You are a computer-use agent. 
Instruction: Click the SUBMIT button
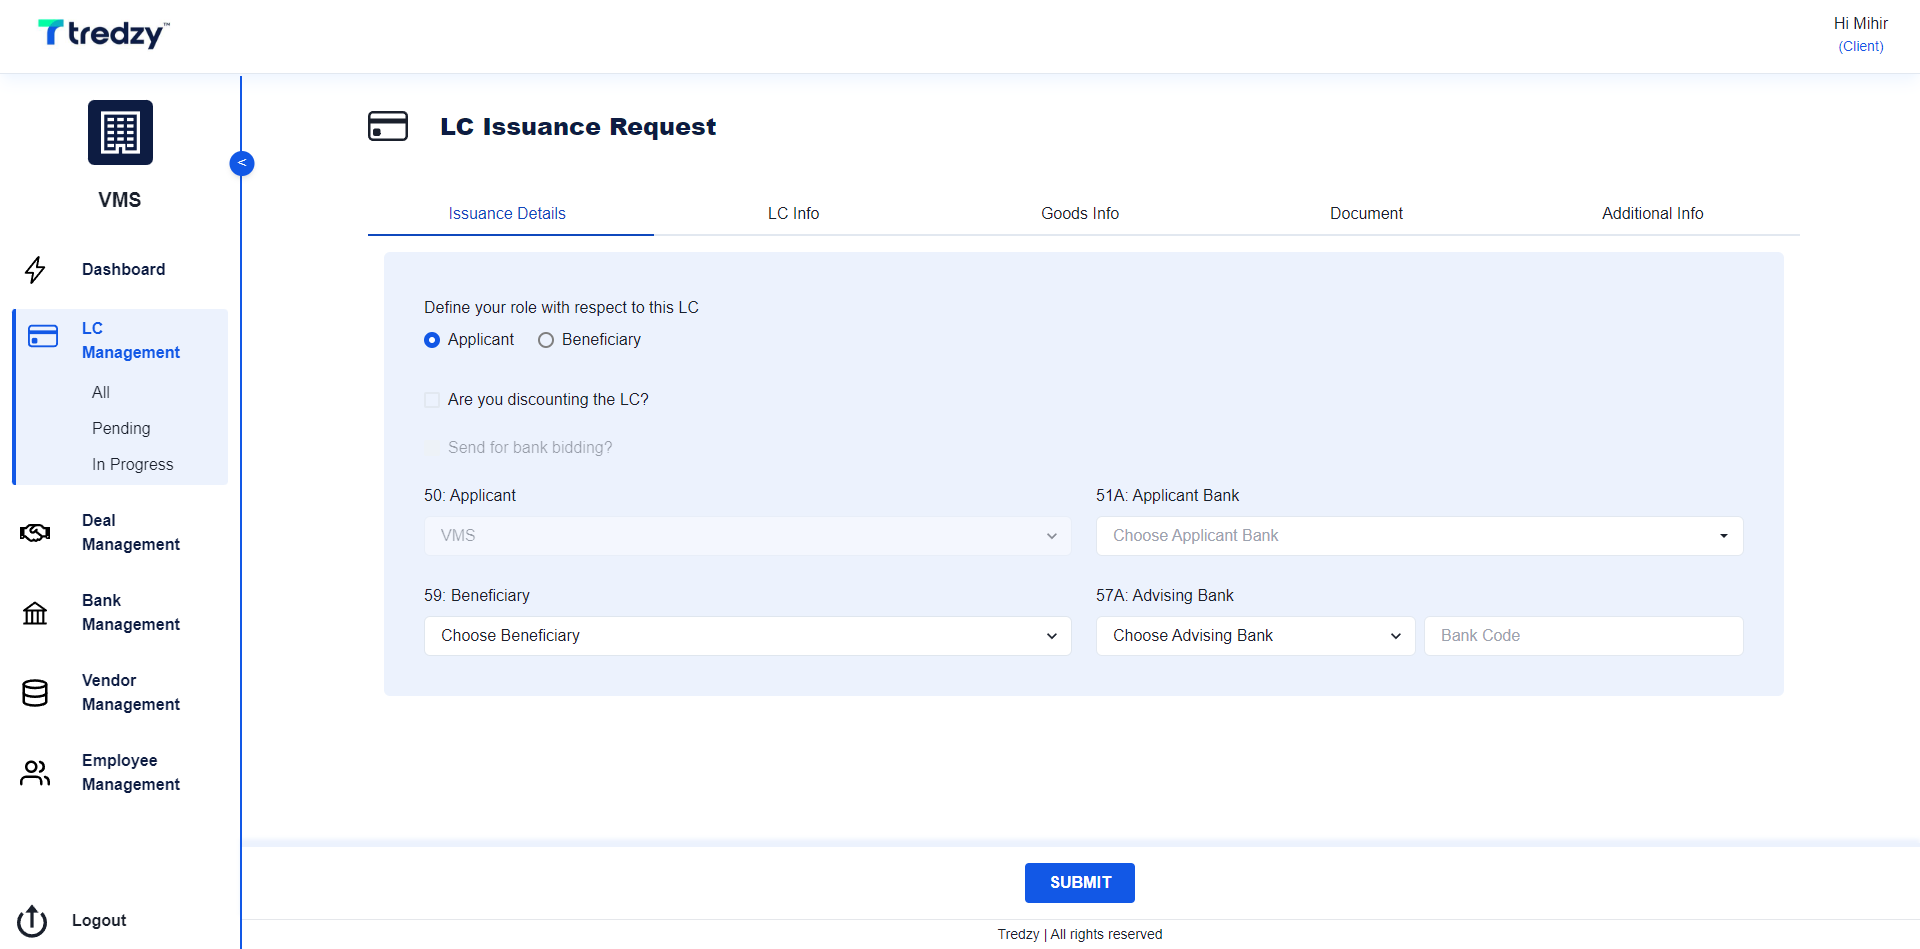coord(1080,883)
